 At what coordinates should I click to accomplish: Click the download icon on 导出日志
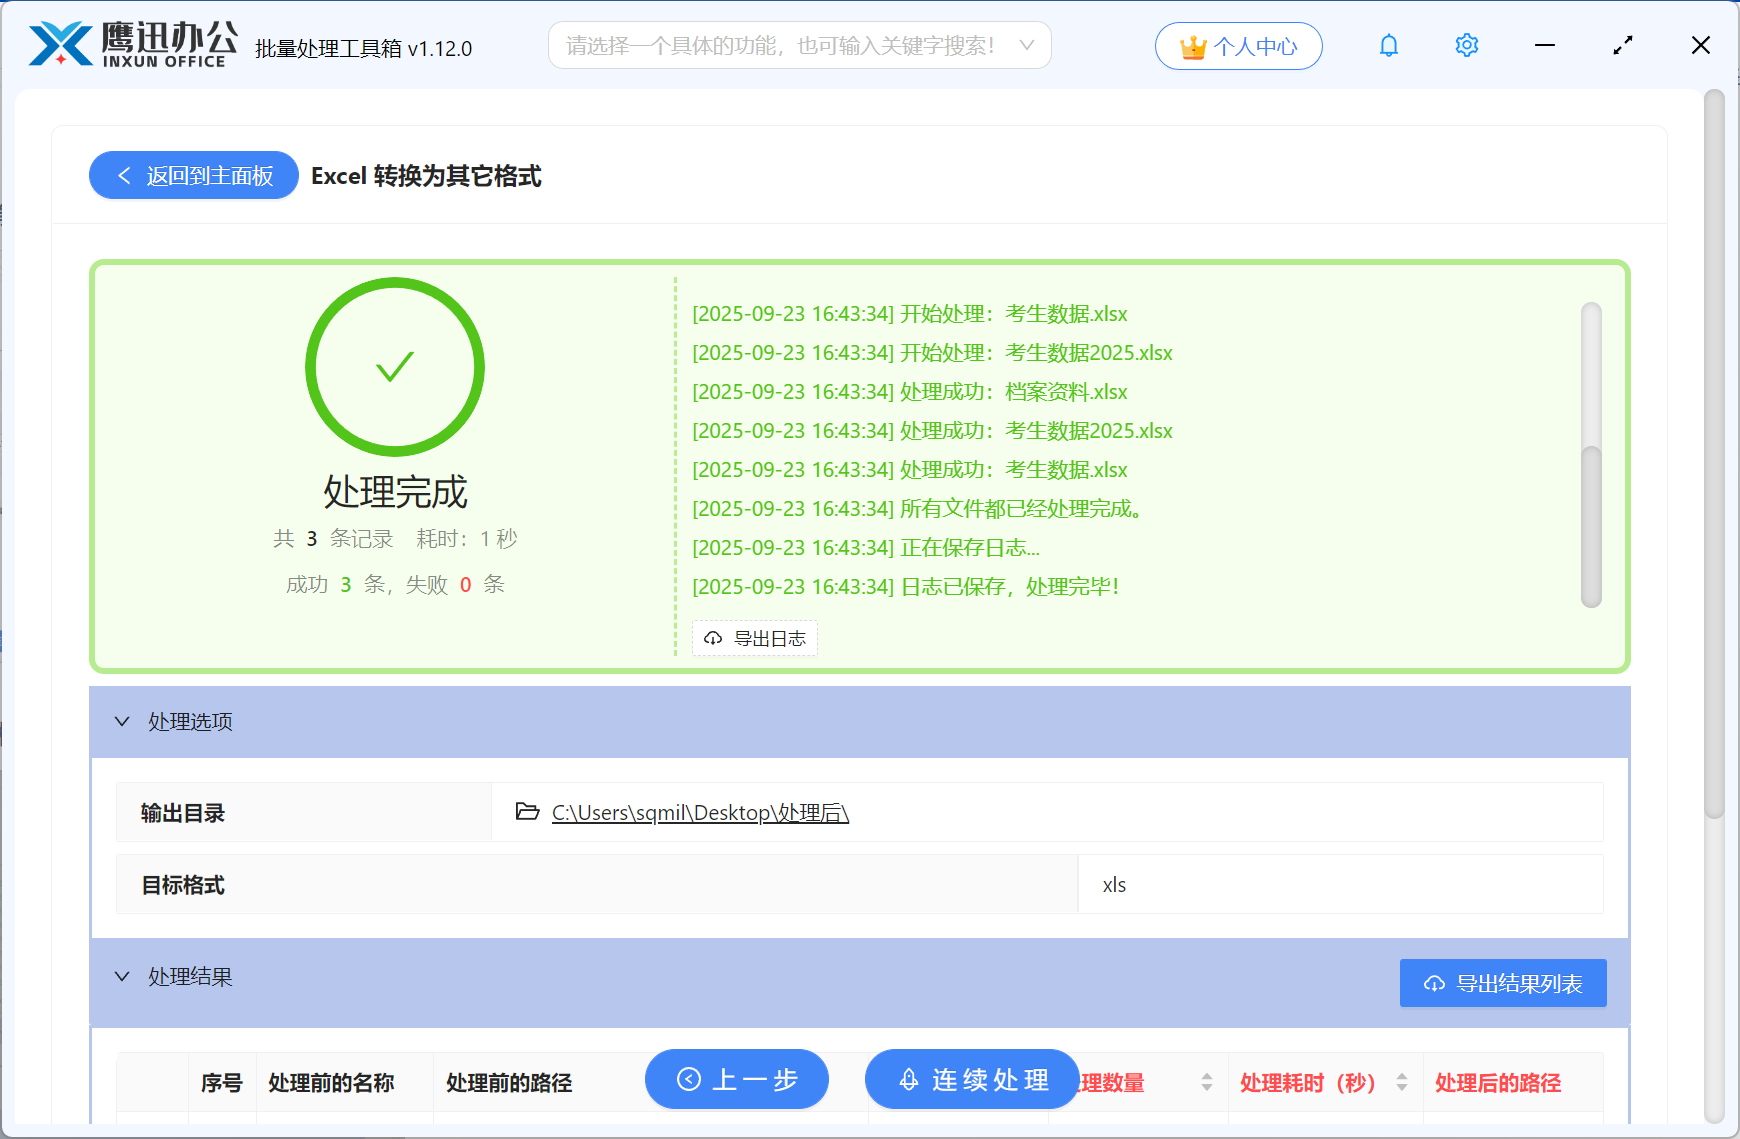point(712,638)
